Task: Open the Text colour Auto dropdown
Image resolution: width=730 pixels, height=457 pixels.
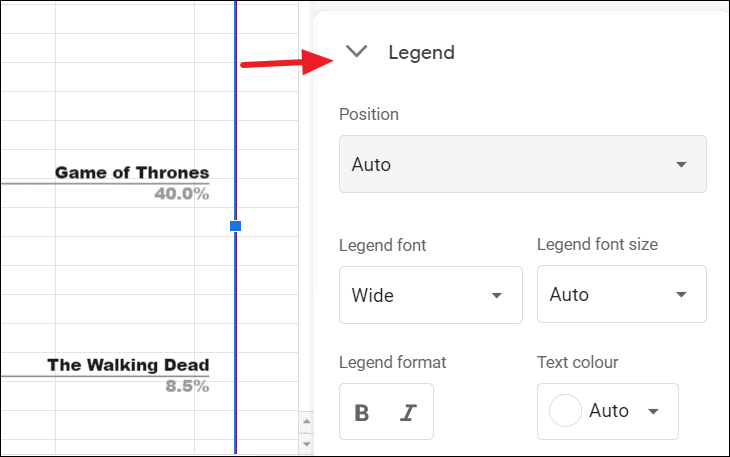Action: [608, 411]
